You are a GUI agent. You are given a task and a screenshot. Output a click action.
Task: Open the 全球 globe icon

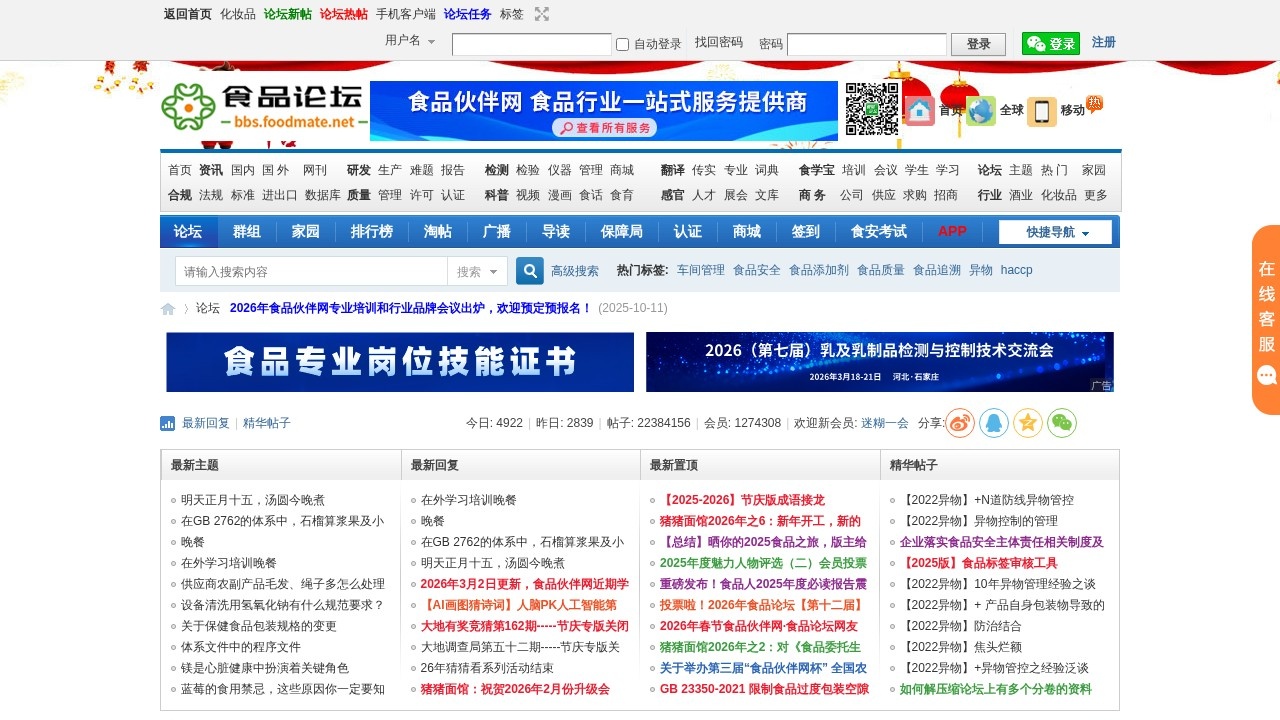click(x=981, y=111)
